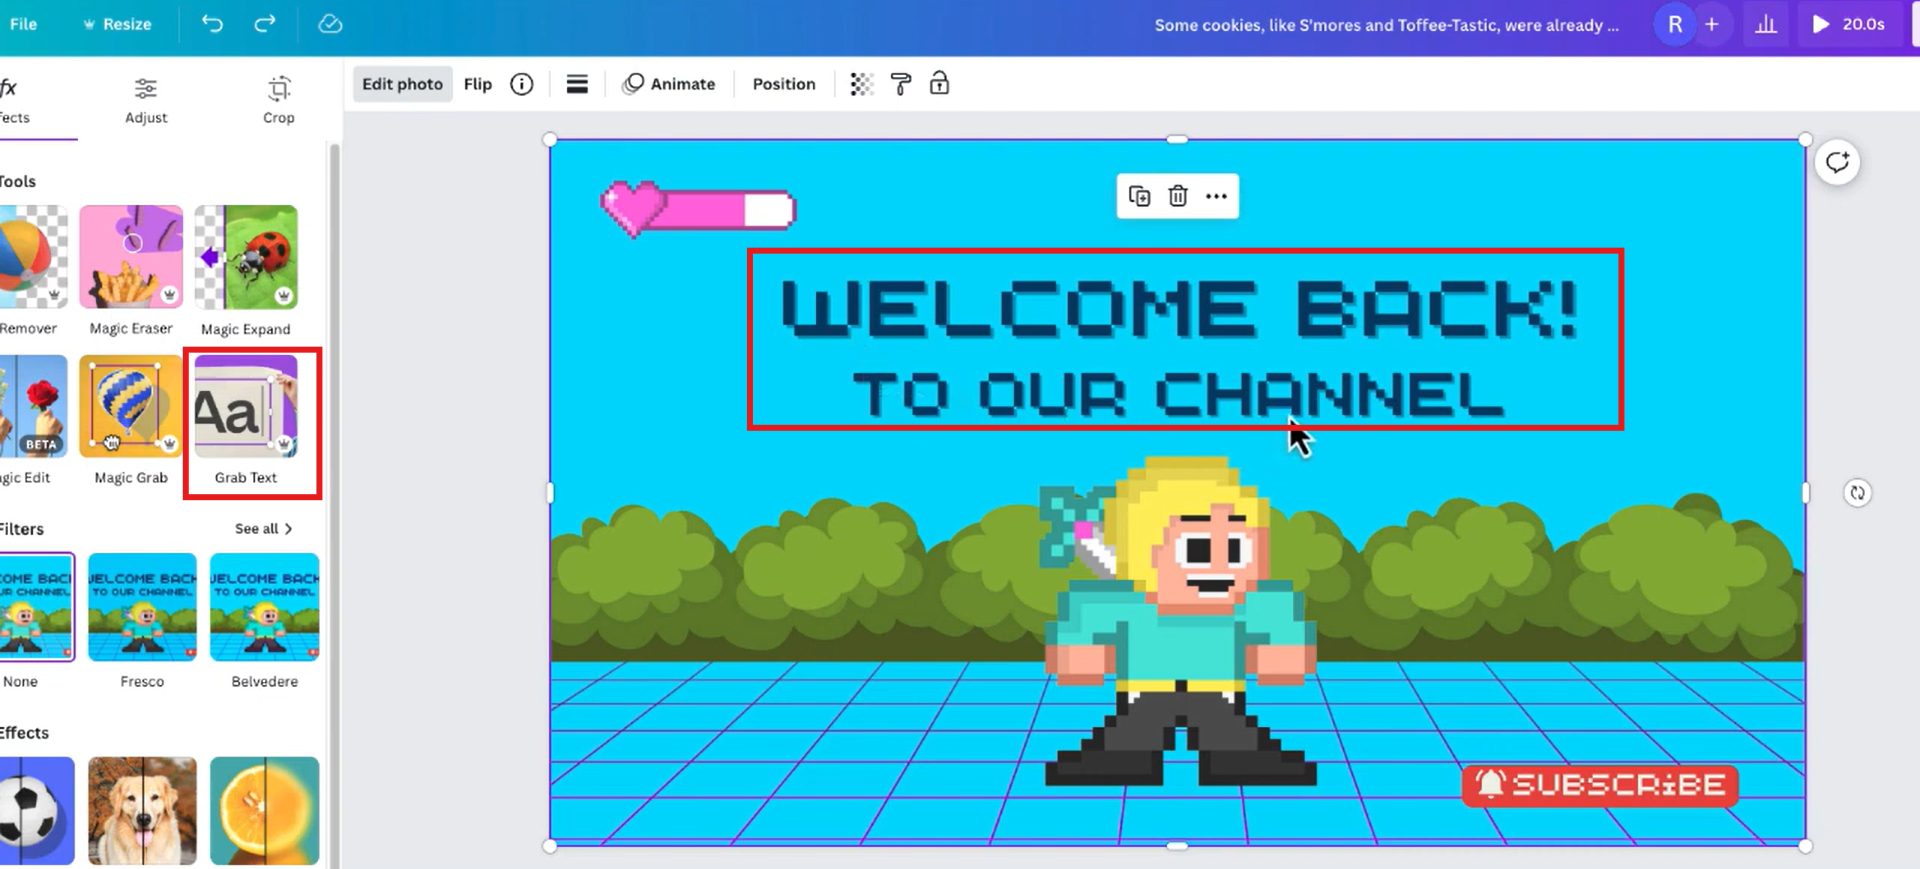Click the red SUBSCRIBE button on canvas
This screenshot has width=1920, height=869.
pyautogui.click(x=1600, y=785)
